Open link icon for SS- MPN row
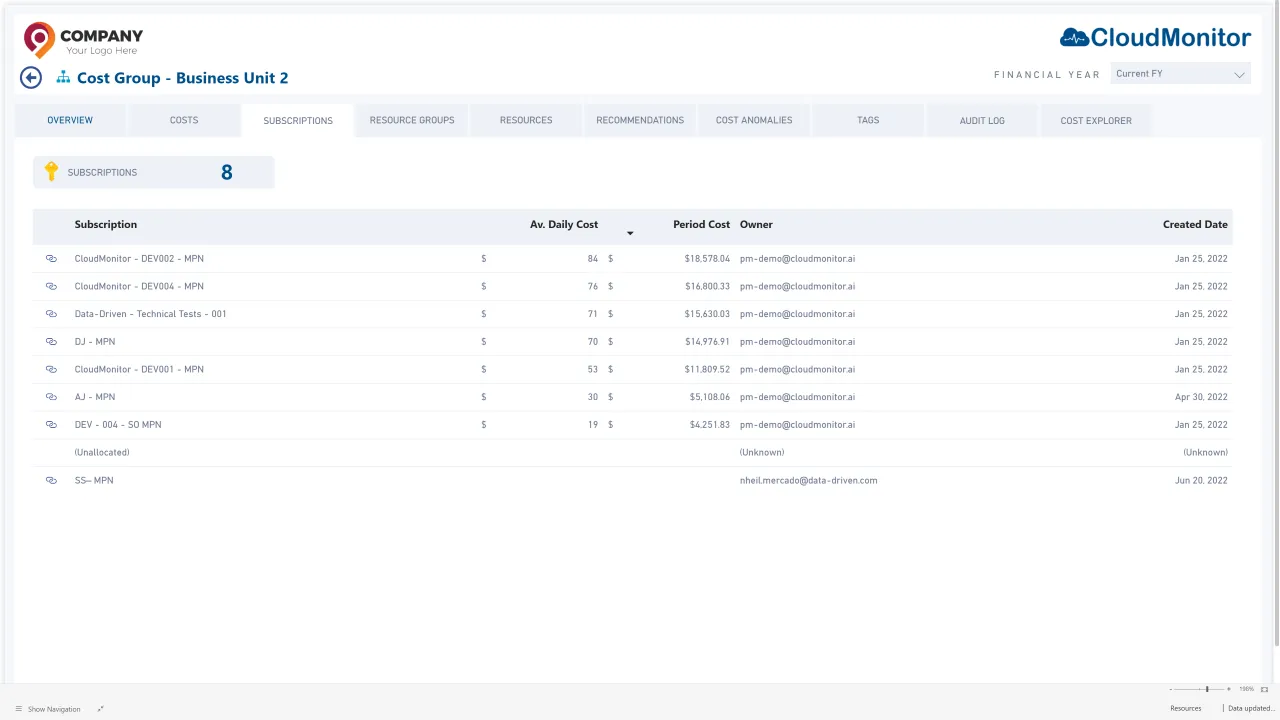This screenshot has height=720, width=1280. 51,480
